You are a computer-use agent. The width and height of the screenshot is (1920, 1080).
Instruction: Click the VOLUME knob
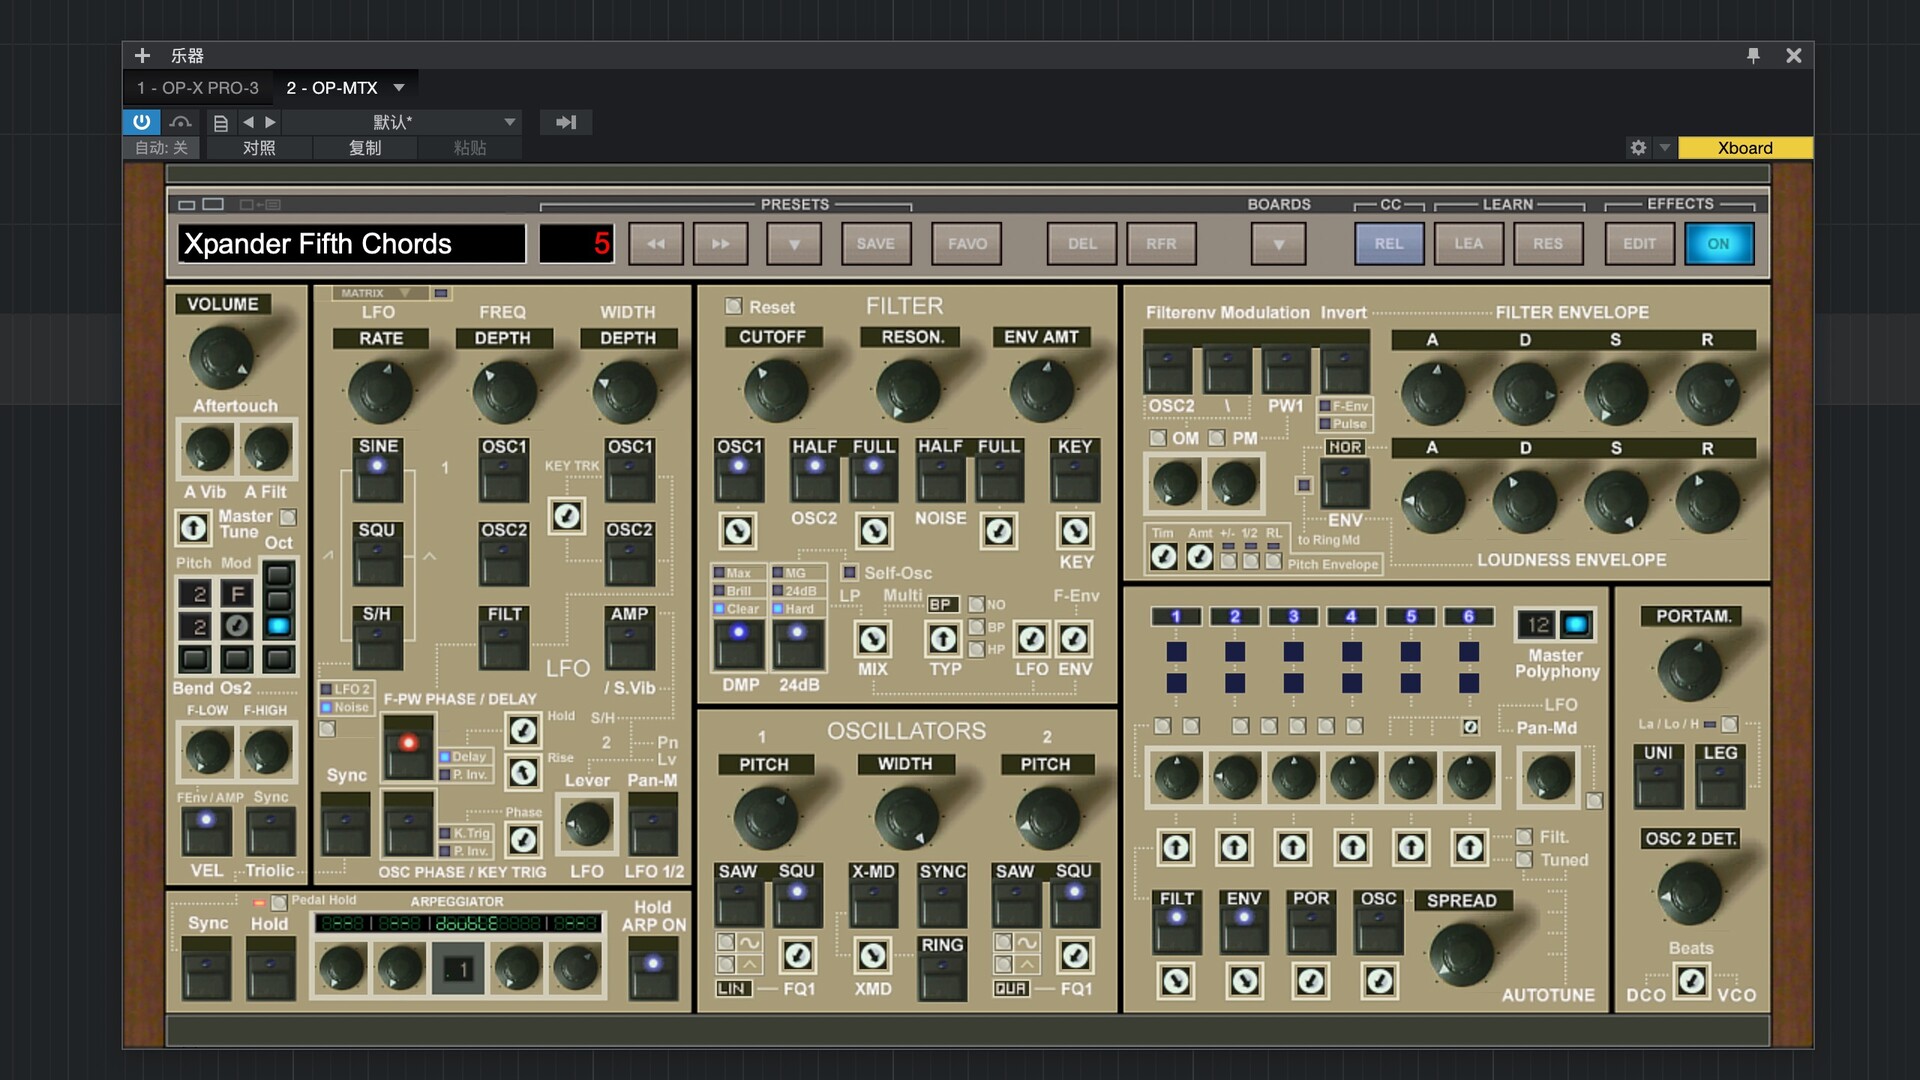click(221, 357)
